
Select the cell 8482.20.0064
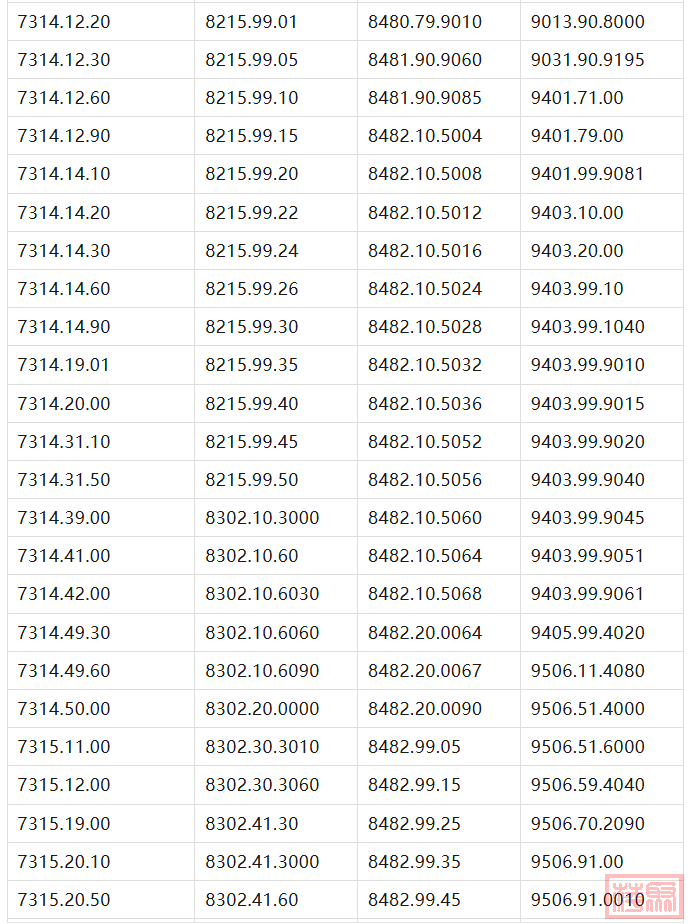(424, 633)
